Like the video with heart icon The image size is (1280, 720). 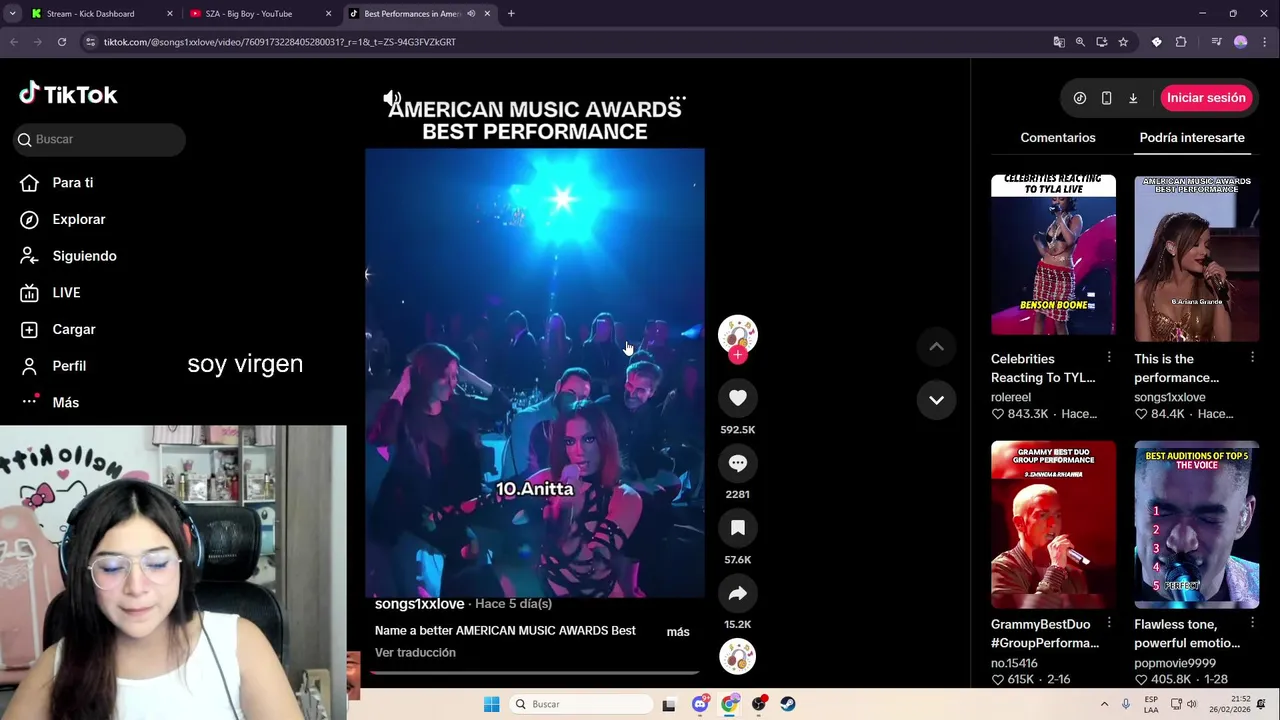pyautogui.click(x=738, y=398)
